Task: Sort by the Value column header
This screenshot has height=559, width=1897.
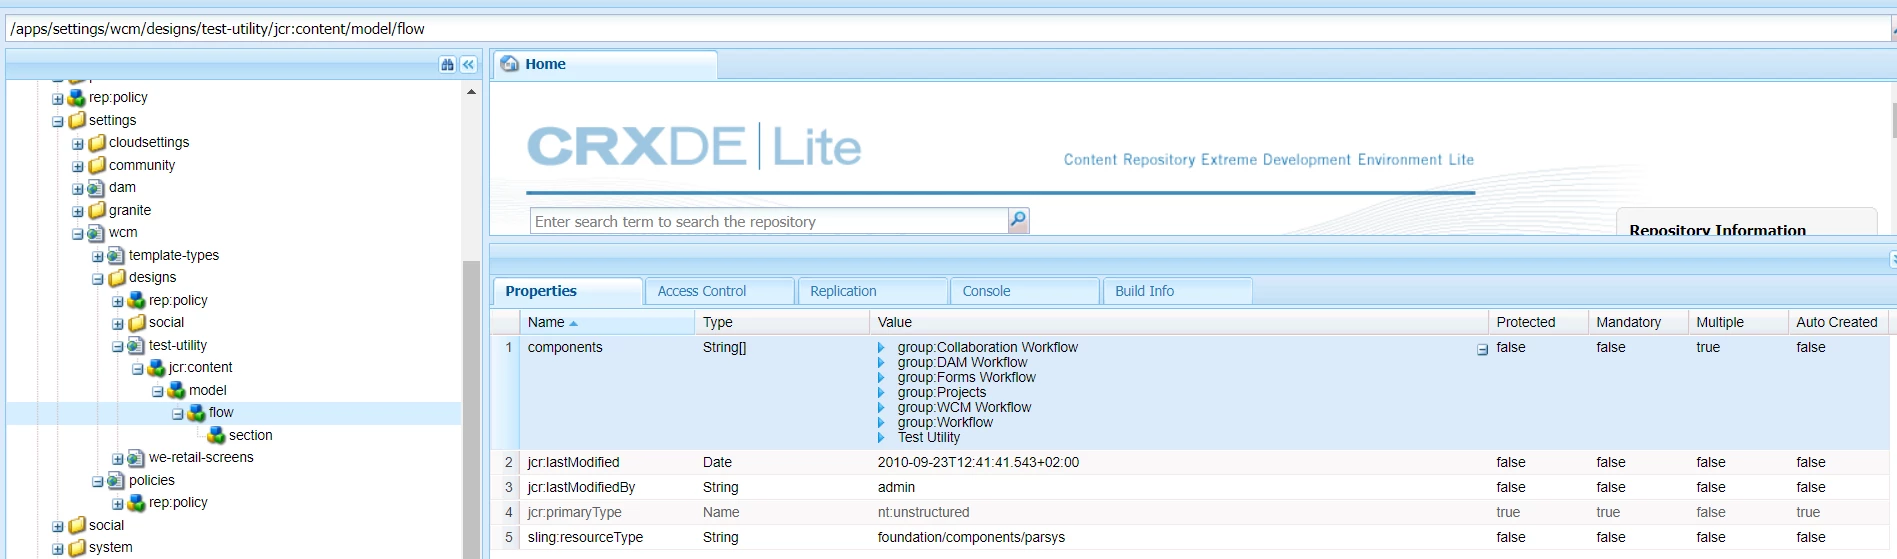Action: point(1179,322)
